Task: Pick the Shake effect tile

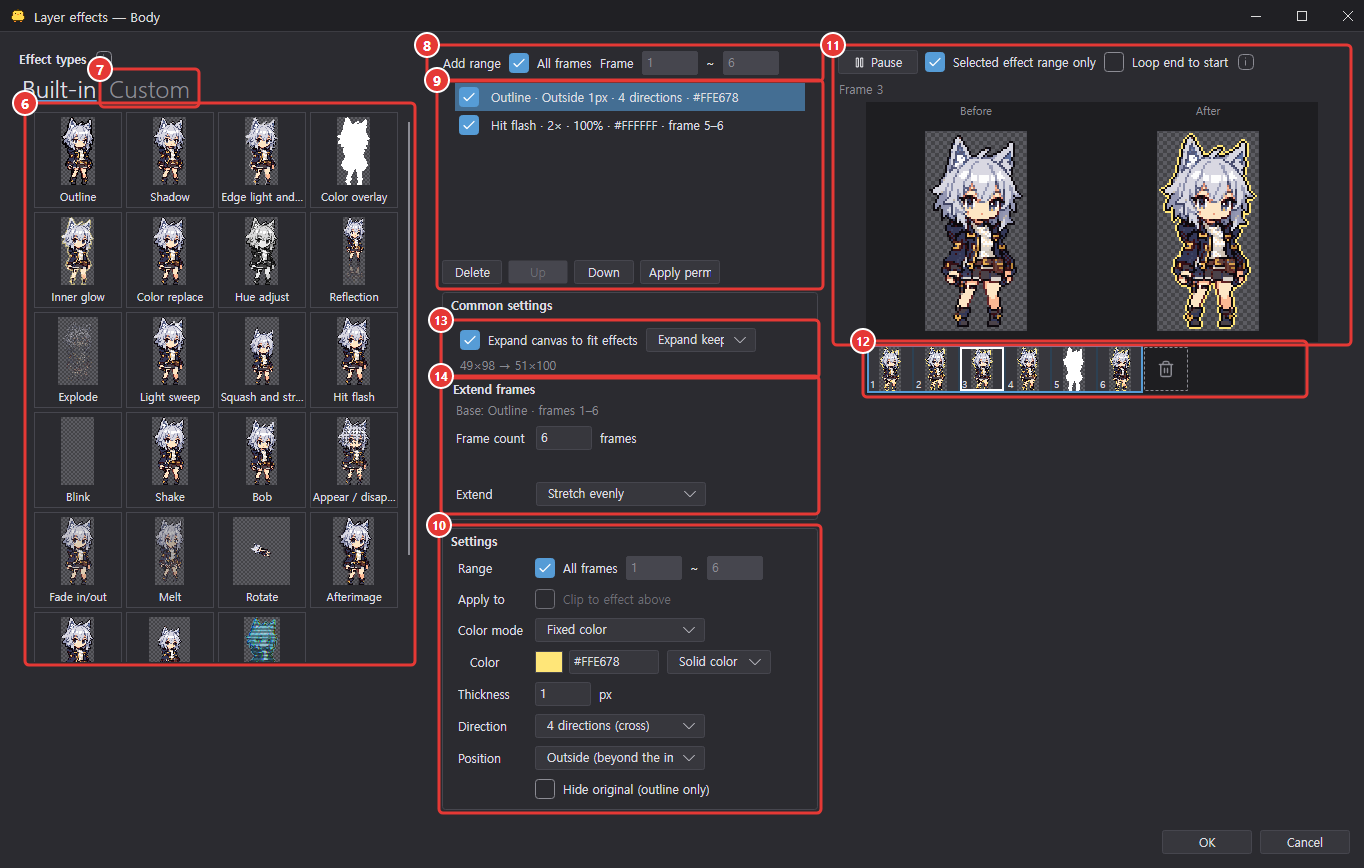Action: [170, 459]
